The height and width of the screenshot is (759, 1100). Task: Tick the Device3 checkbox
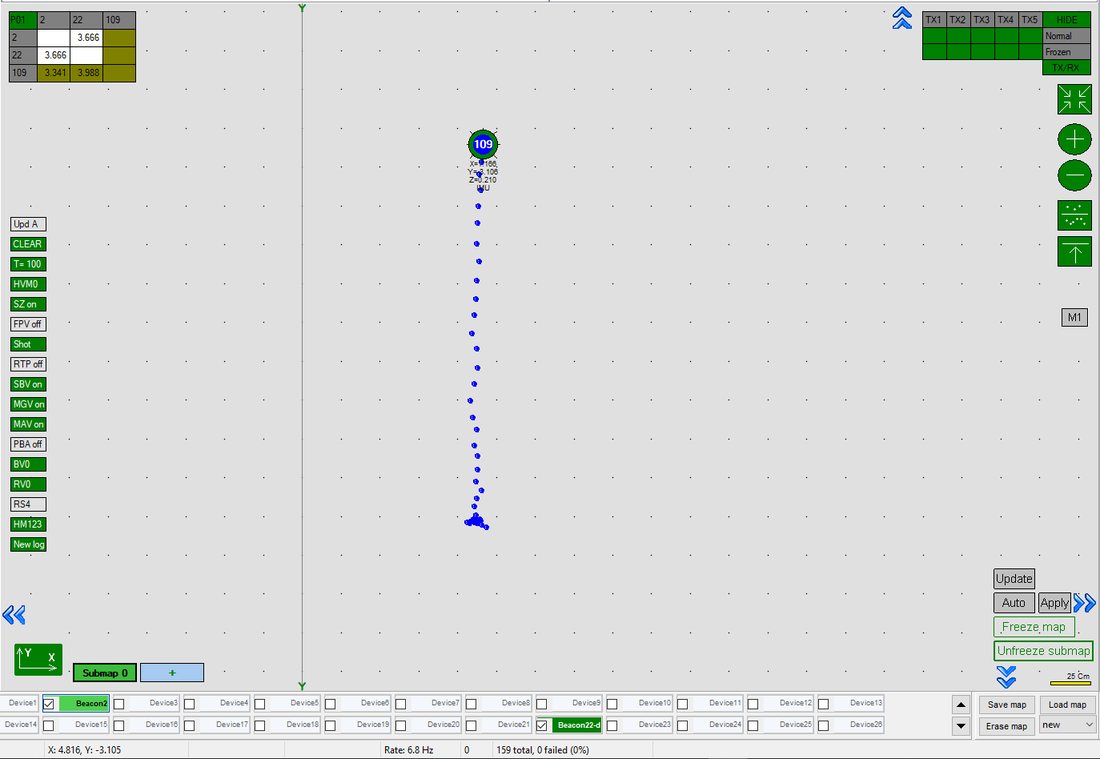[x=119, y=704]
